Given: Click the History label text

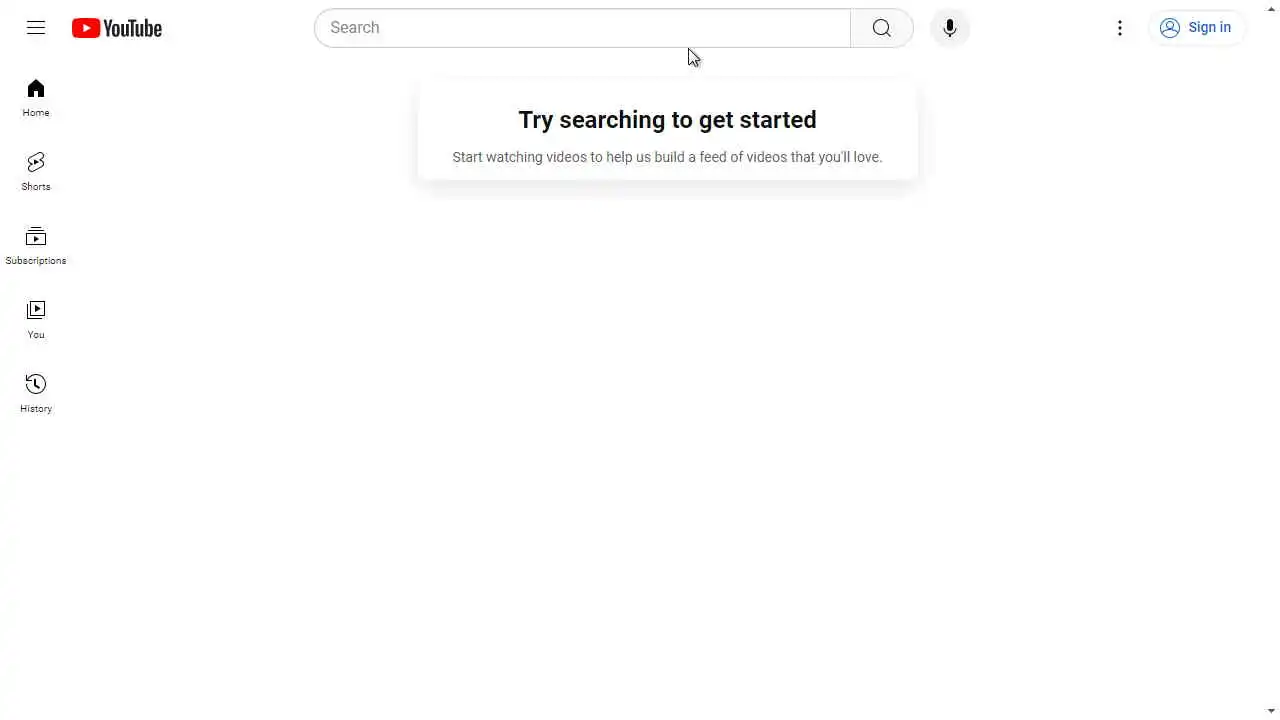Looking at the screenshot, I should point(36,409).
